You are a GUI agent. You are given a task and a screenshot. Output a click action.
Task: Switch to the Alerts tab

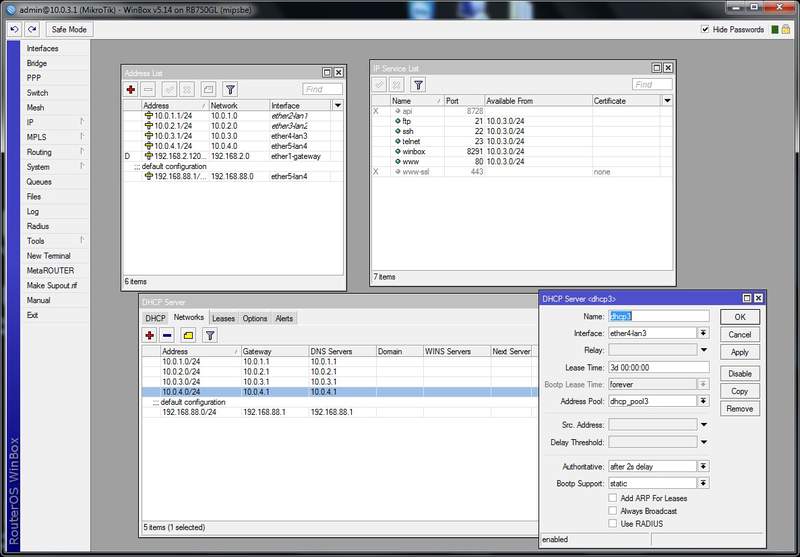284,318
